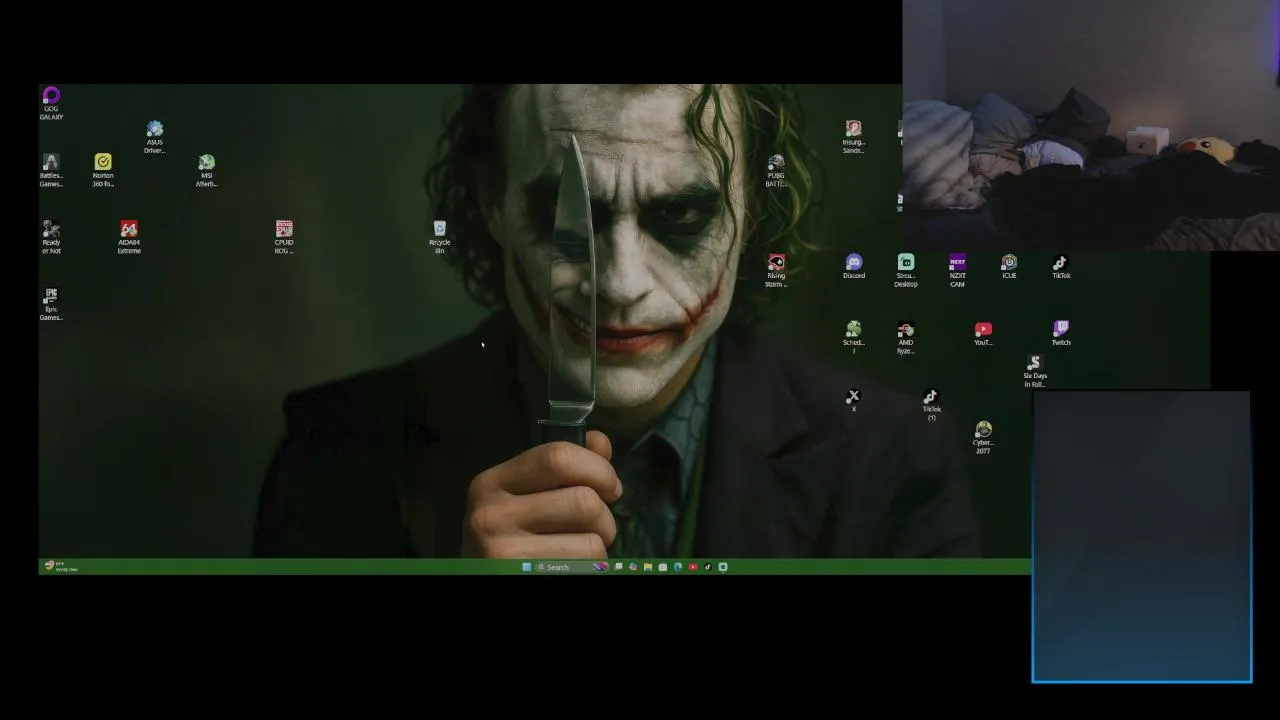
Task: Launch the MSI Afterburner shortcut
Action: coord(206,170)
